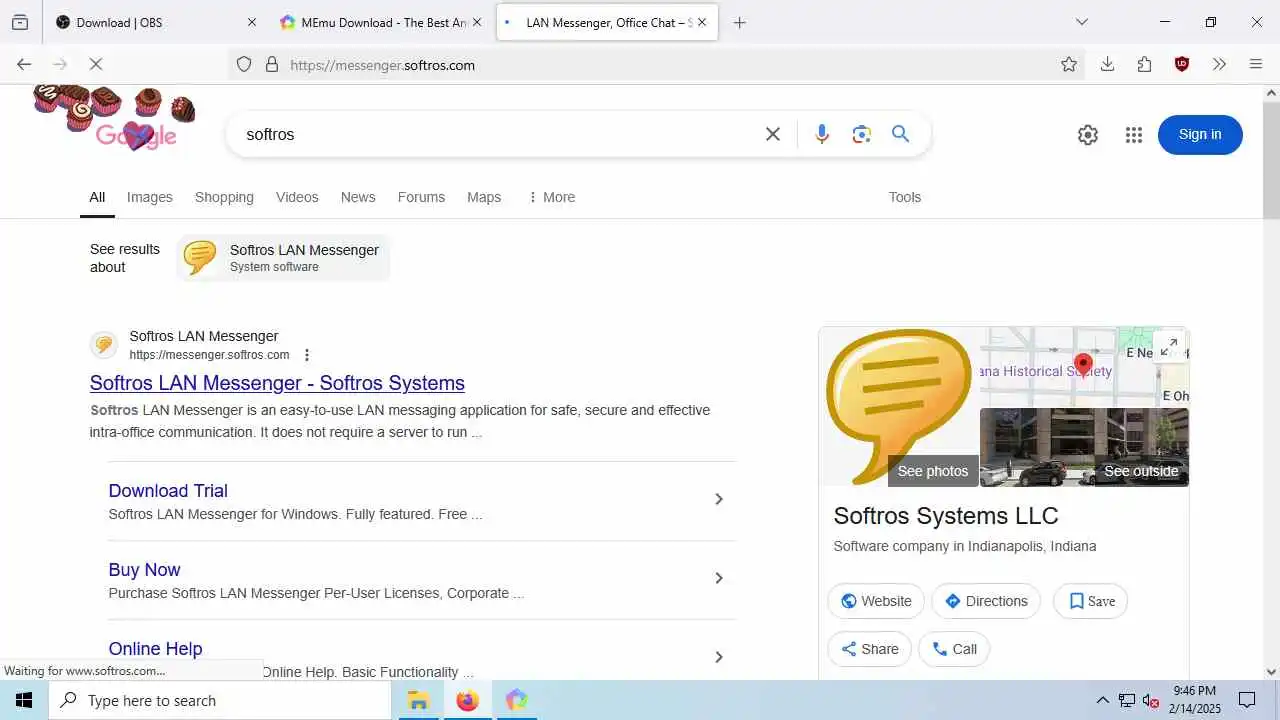Close the MEmu Download tab
Viewport: 1280px width, 720px height.
click(x=477, y=22)
